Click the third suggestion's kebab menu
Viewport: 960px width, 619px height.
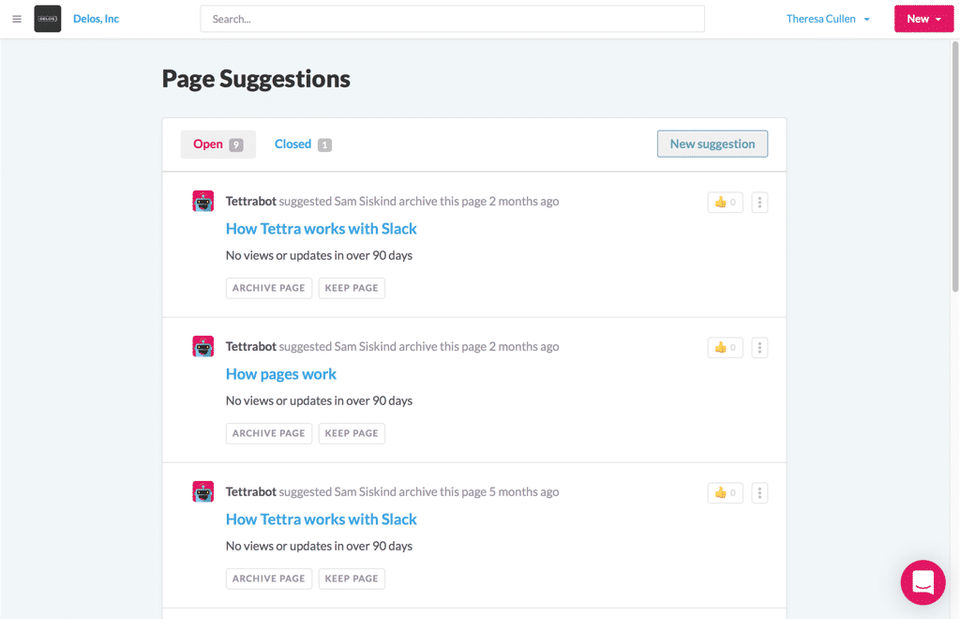760,493
